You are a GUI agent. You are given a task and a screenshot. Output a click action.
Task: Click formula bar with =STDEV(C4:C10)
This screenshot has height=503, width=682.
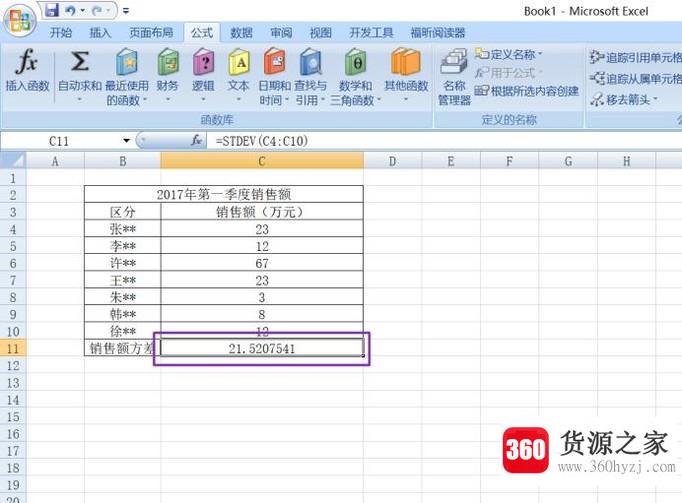(x=446, y=141)
